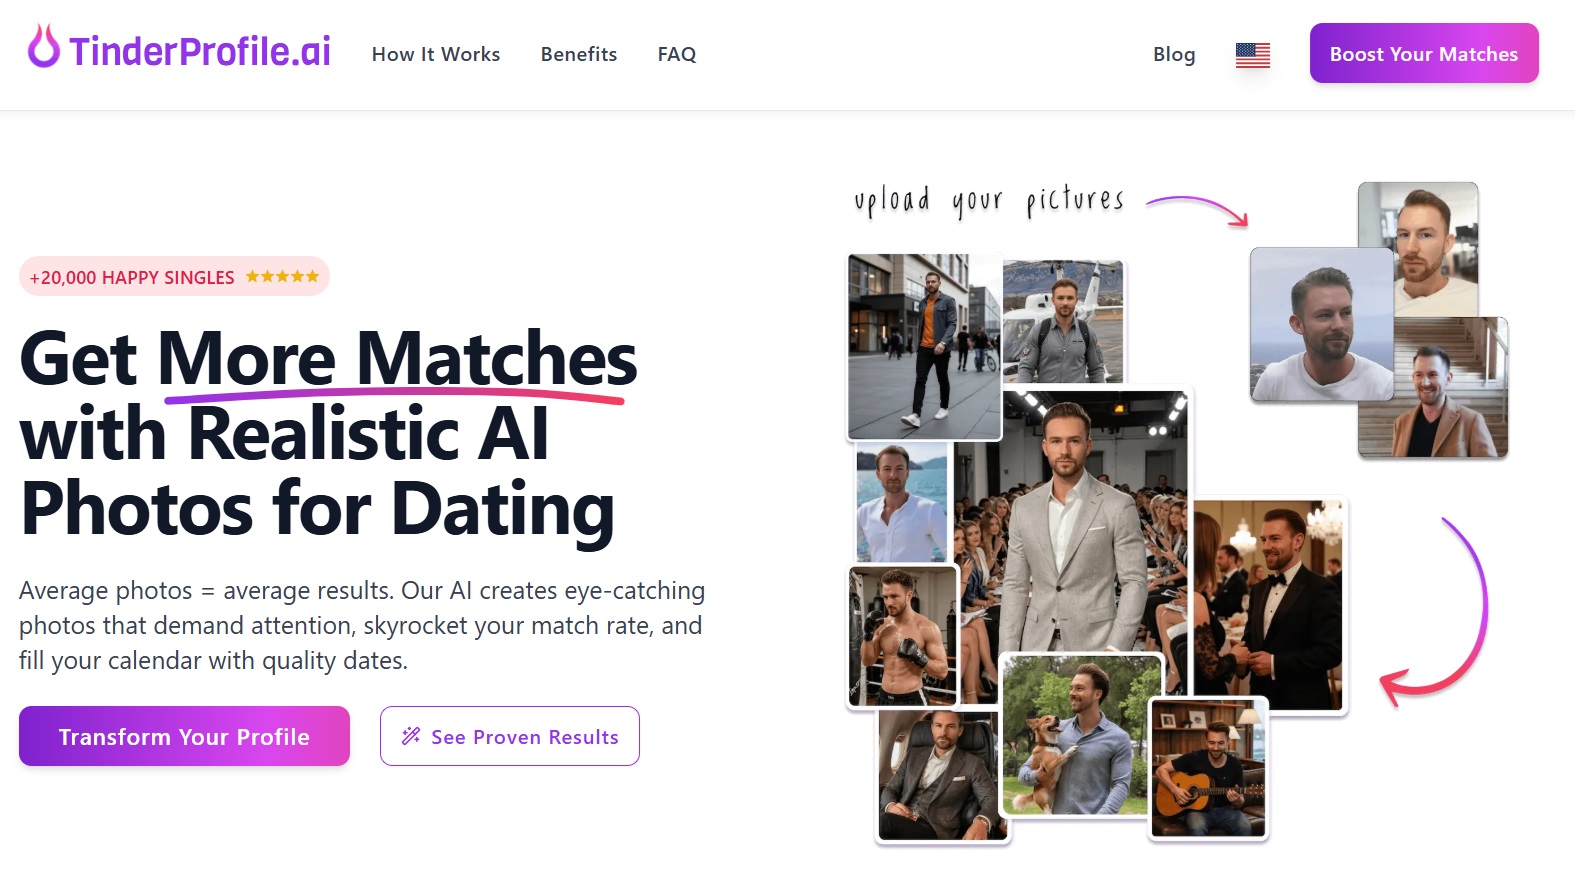The height and width of the screenshot is (885, 1575).
Task: Select the boxer in gloves photo
Action: 902,637
